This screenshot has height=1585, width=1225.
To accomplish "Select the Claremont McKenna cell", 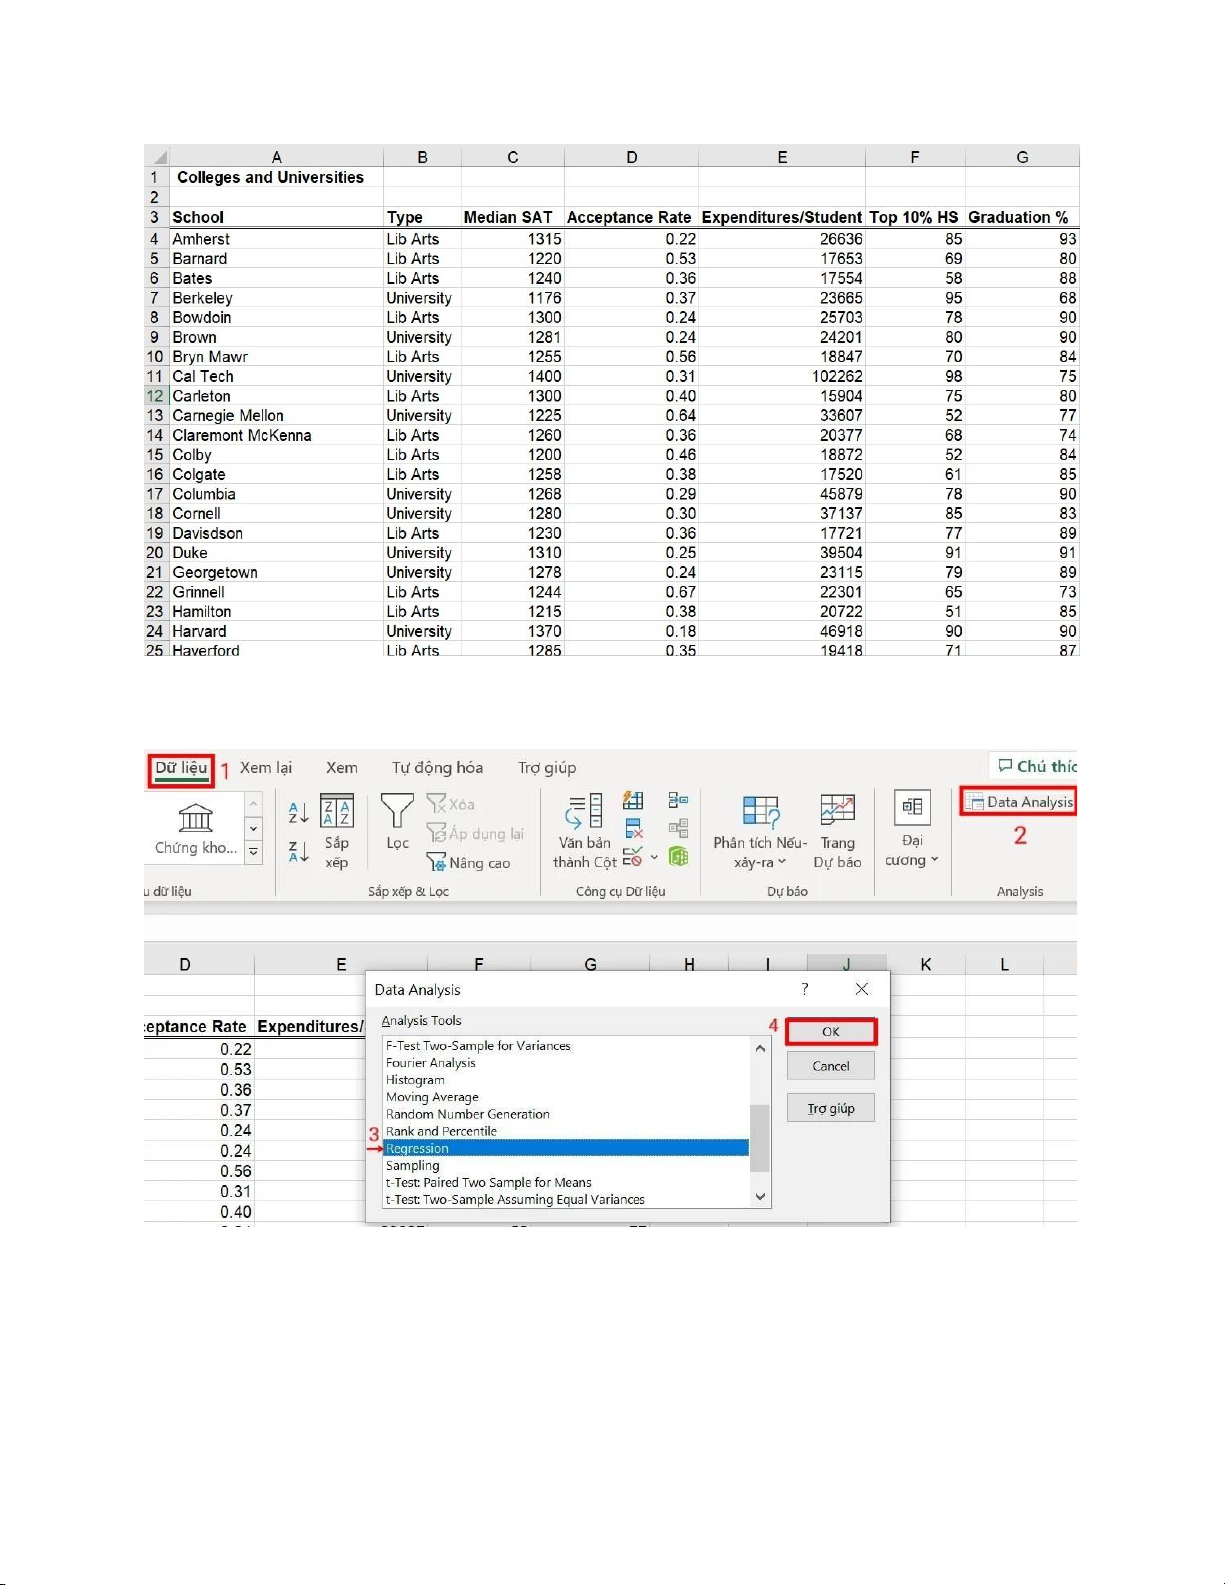I will 276,435.
